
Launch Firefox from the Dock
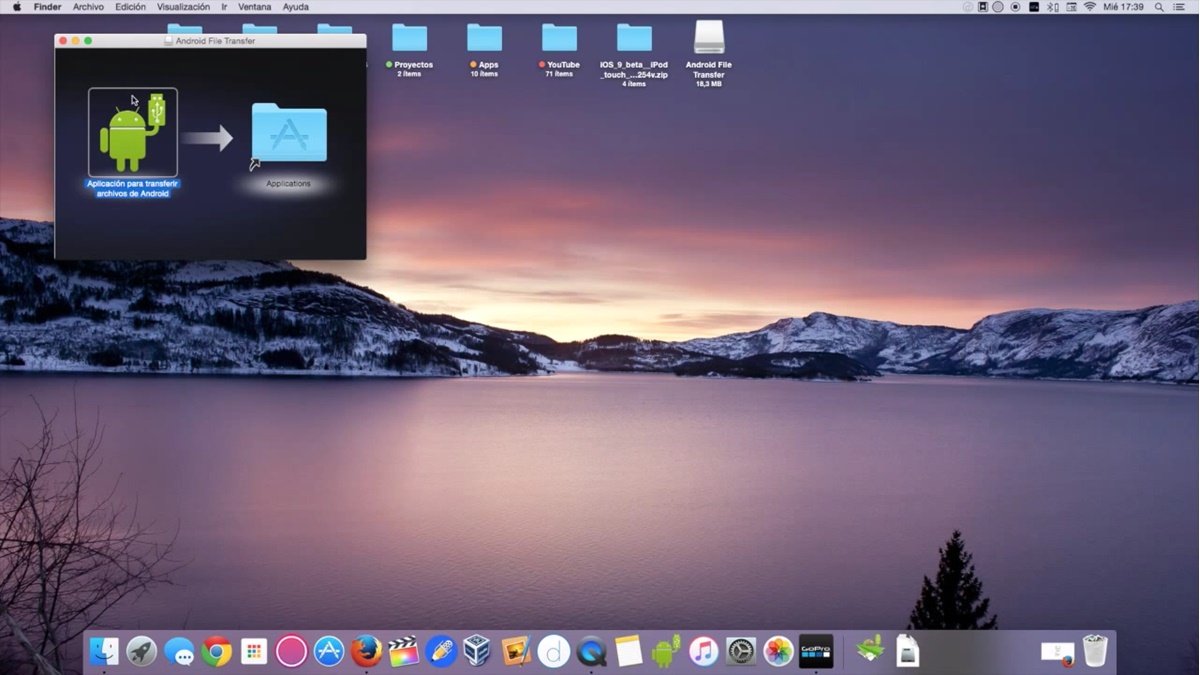(366, 651)
